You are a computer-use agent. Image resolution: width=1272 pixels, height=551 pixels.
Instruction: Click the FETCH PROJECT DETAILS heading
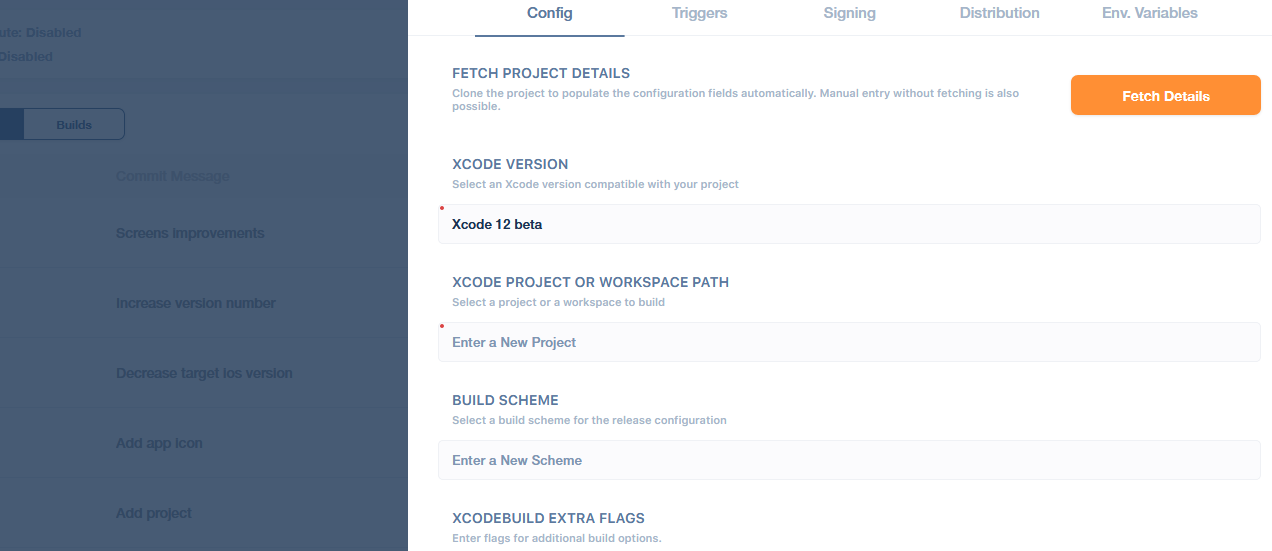(541, 73)
